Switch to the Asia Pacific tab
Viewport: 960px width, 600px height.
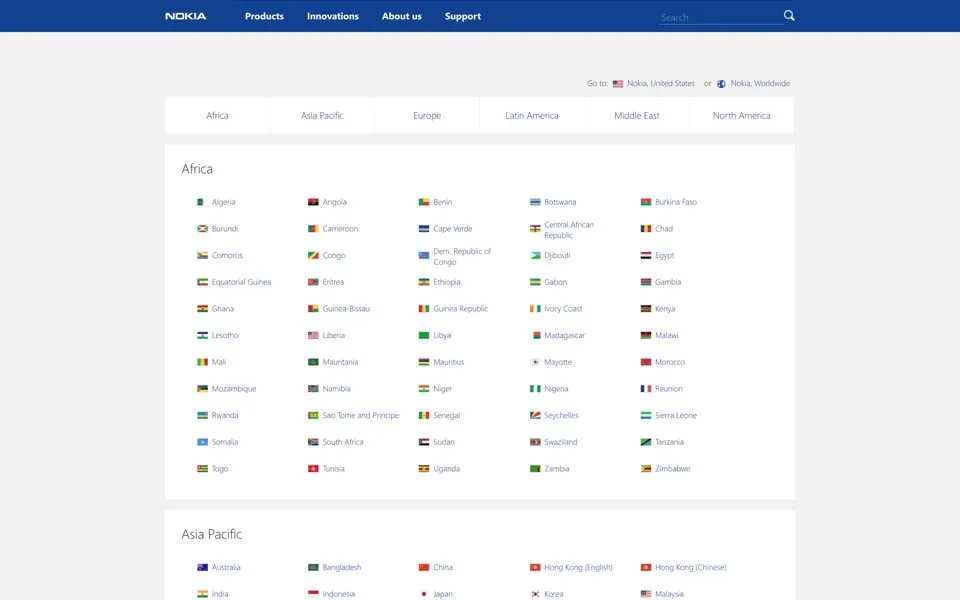322,115
